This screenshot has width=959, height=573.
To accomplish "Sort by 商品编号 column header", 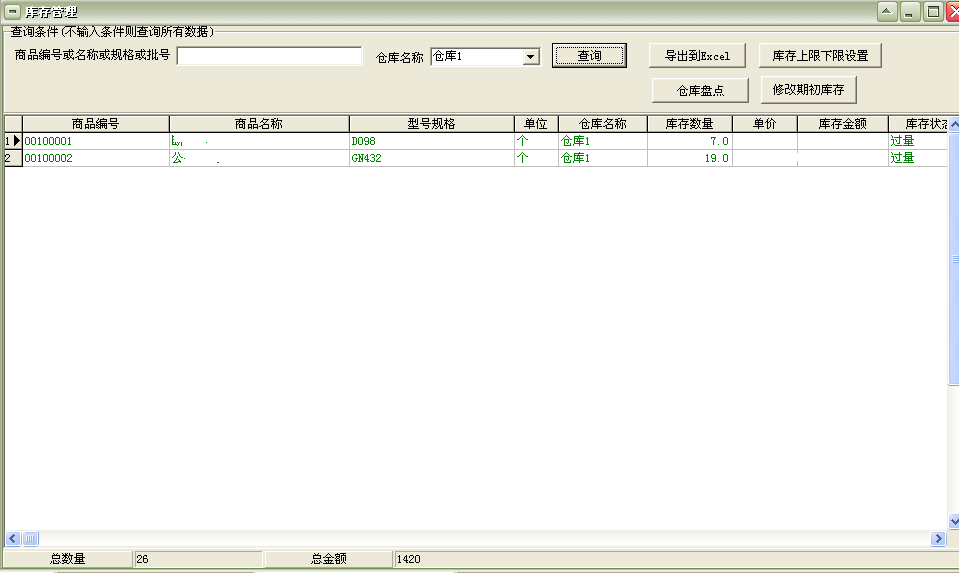I will tap(96, 124).
